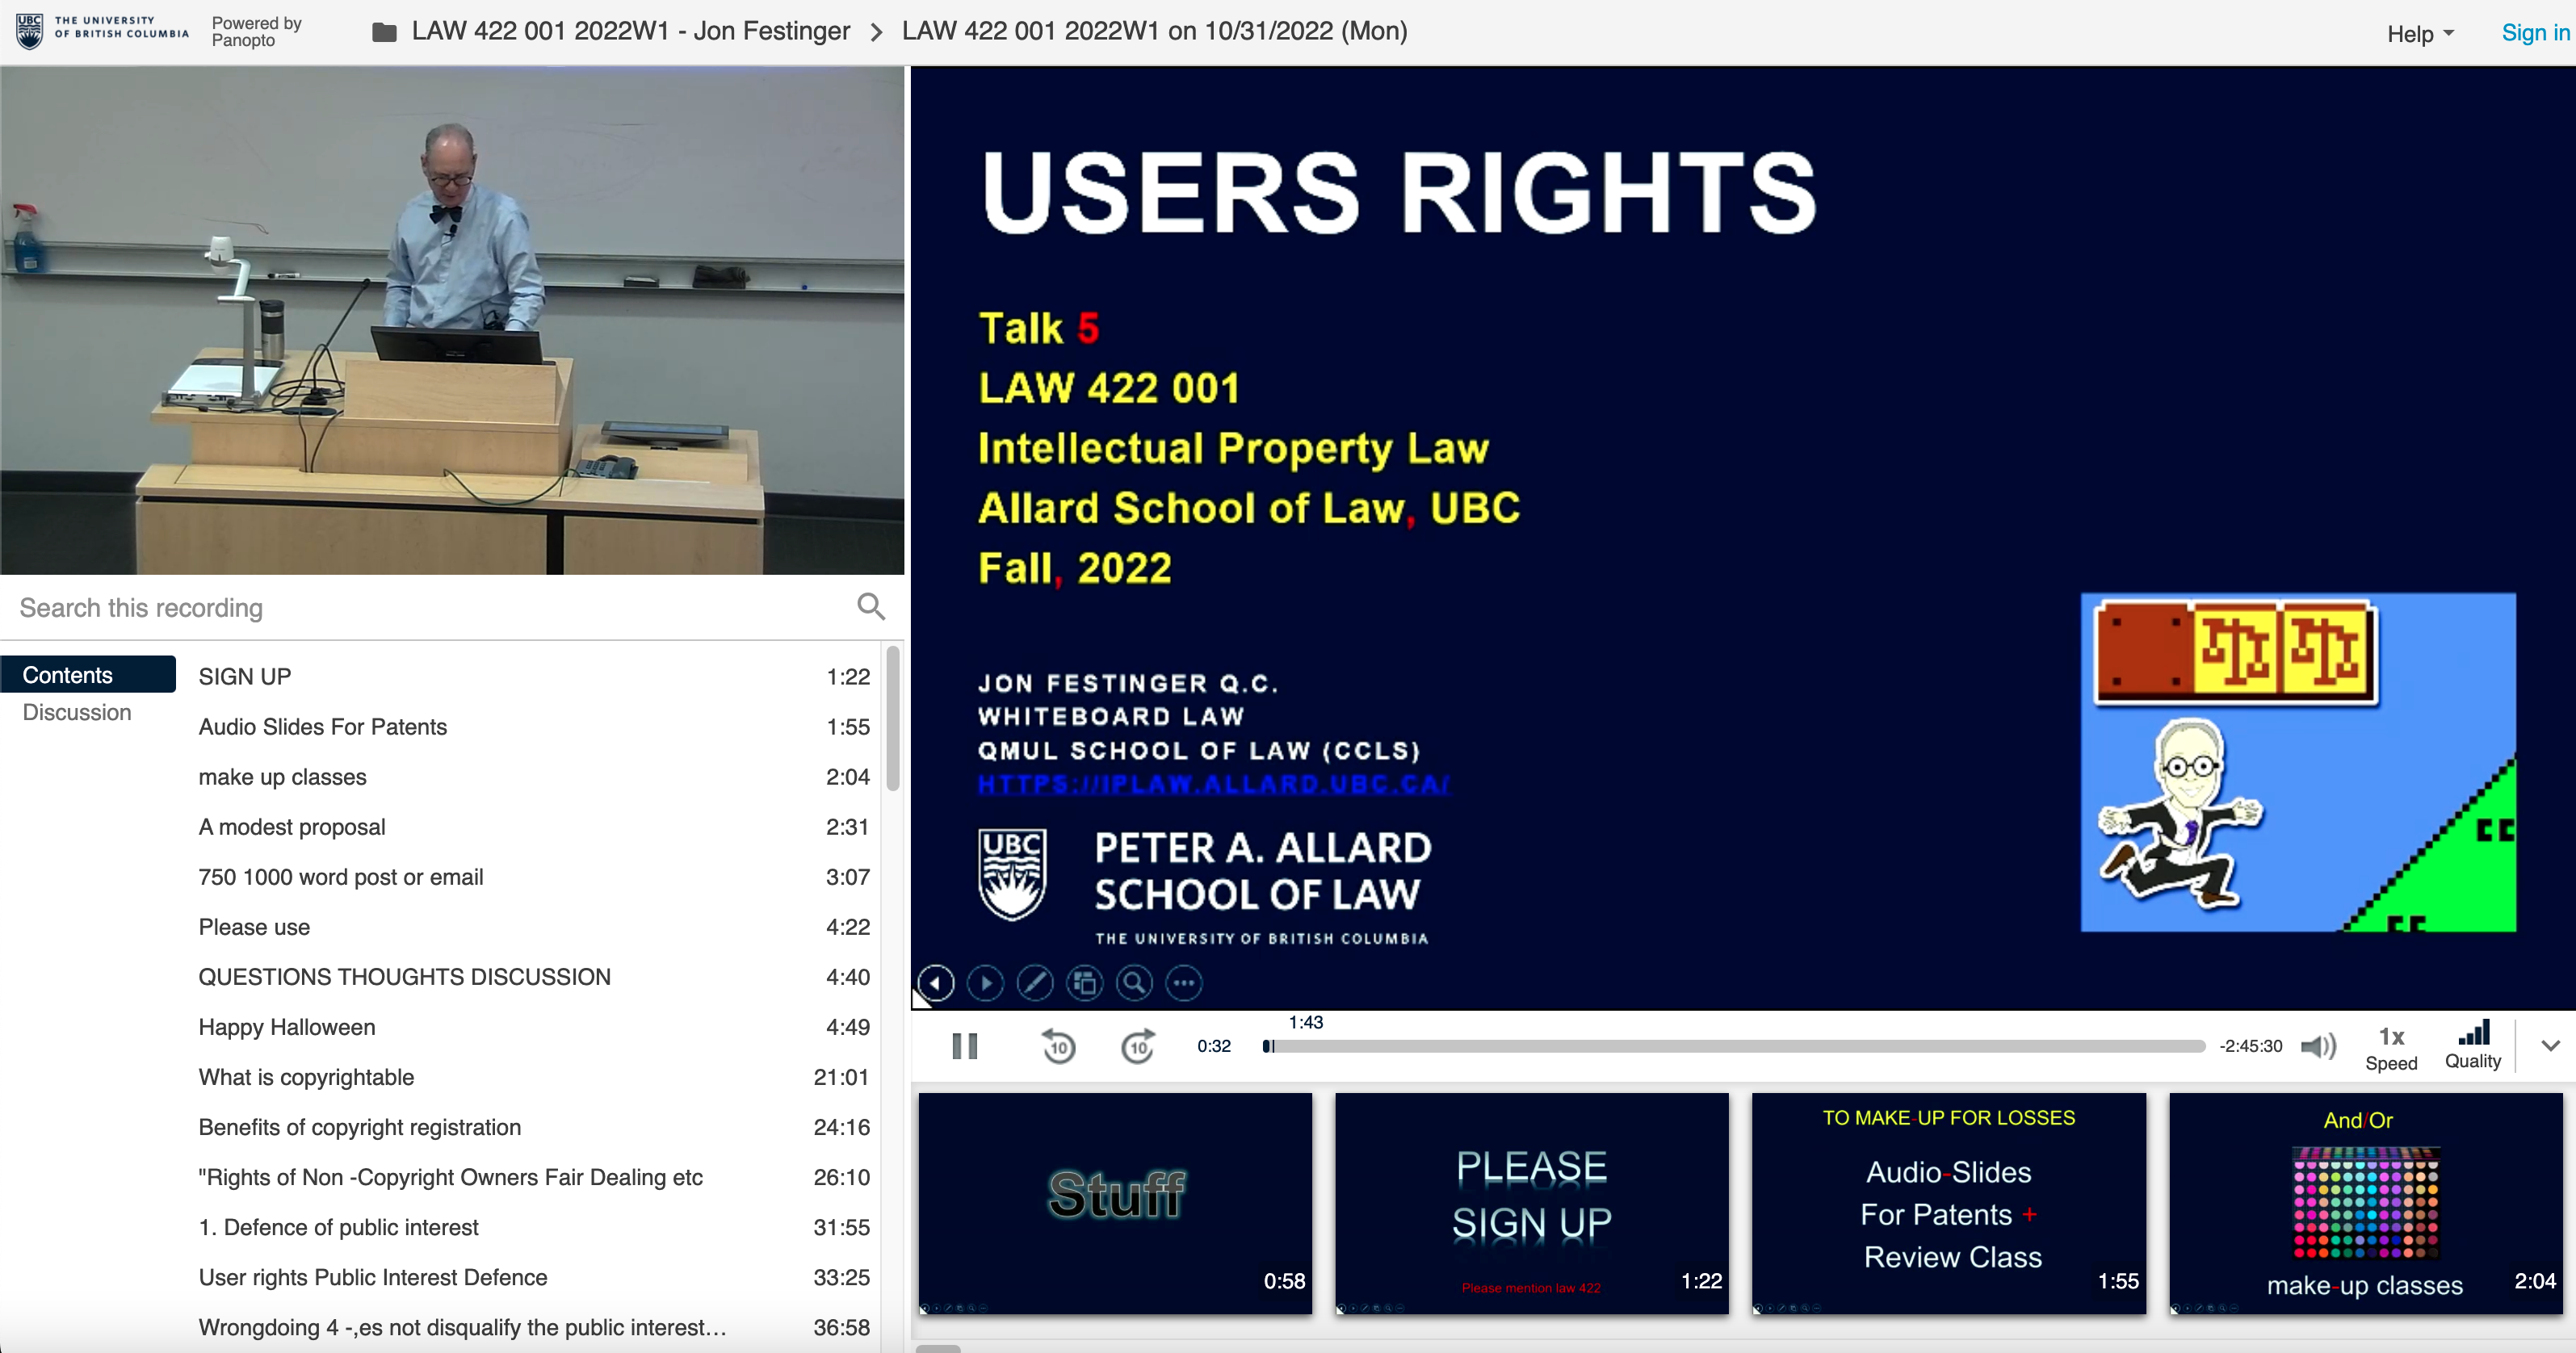Screen dimensions: 2576x1353
Task: Switch to the Discussion tab
Action: coord(77,712)
